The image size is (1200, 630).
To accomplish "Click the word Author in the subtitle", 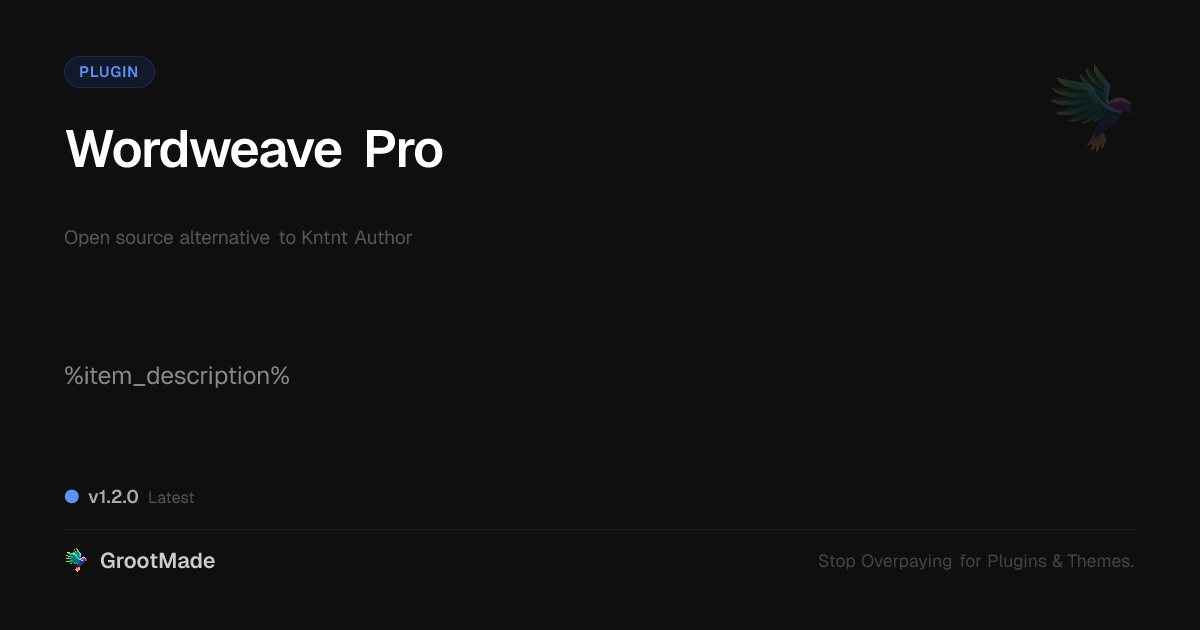I will pyautogui.click(x=383, y=238).
